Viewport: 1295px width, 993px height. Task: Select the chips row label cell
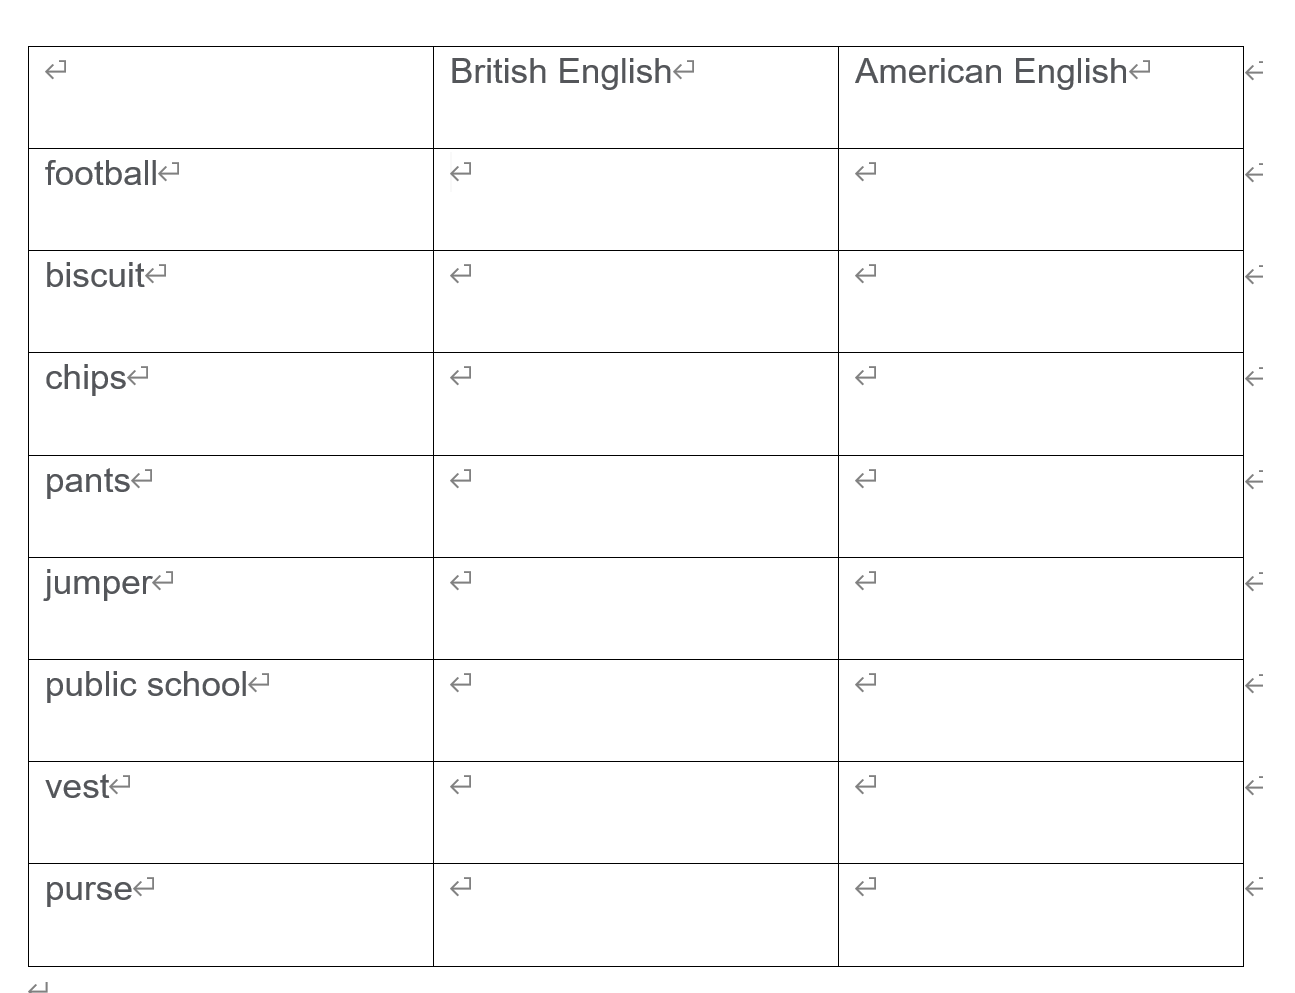point(231,404)
